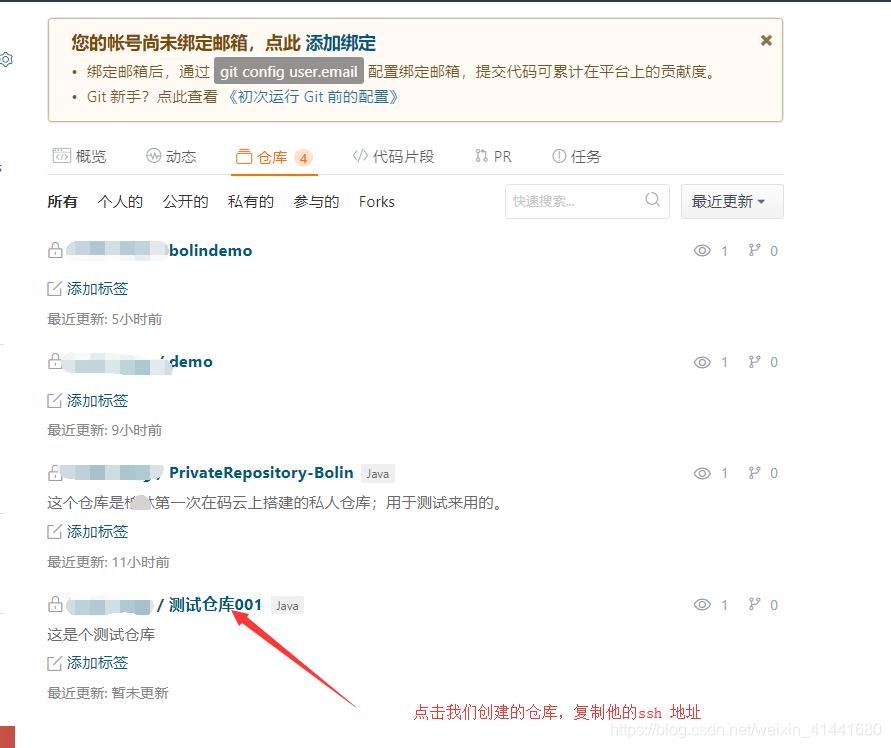
Task: Click the repository count badge 4
Action: pos(303,158)
